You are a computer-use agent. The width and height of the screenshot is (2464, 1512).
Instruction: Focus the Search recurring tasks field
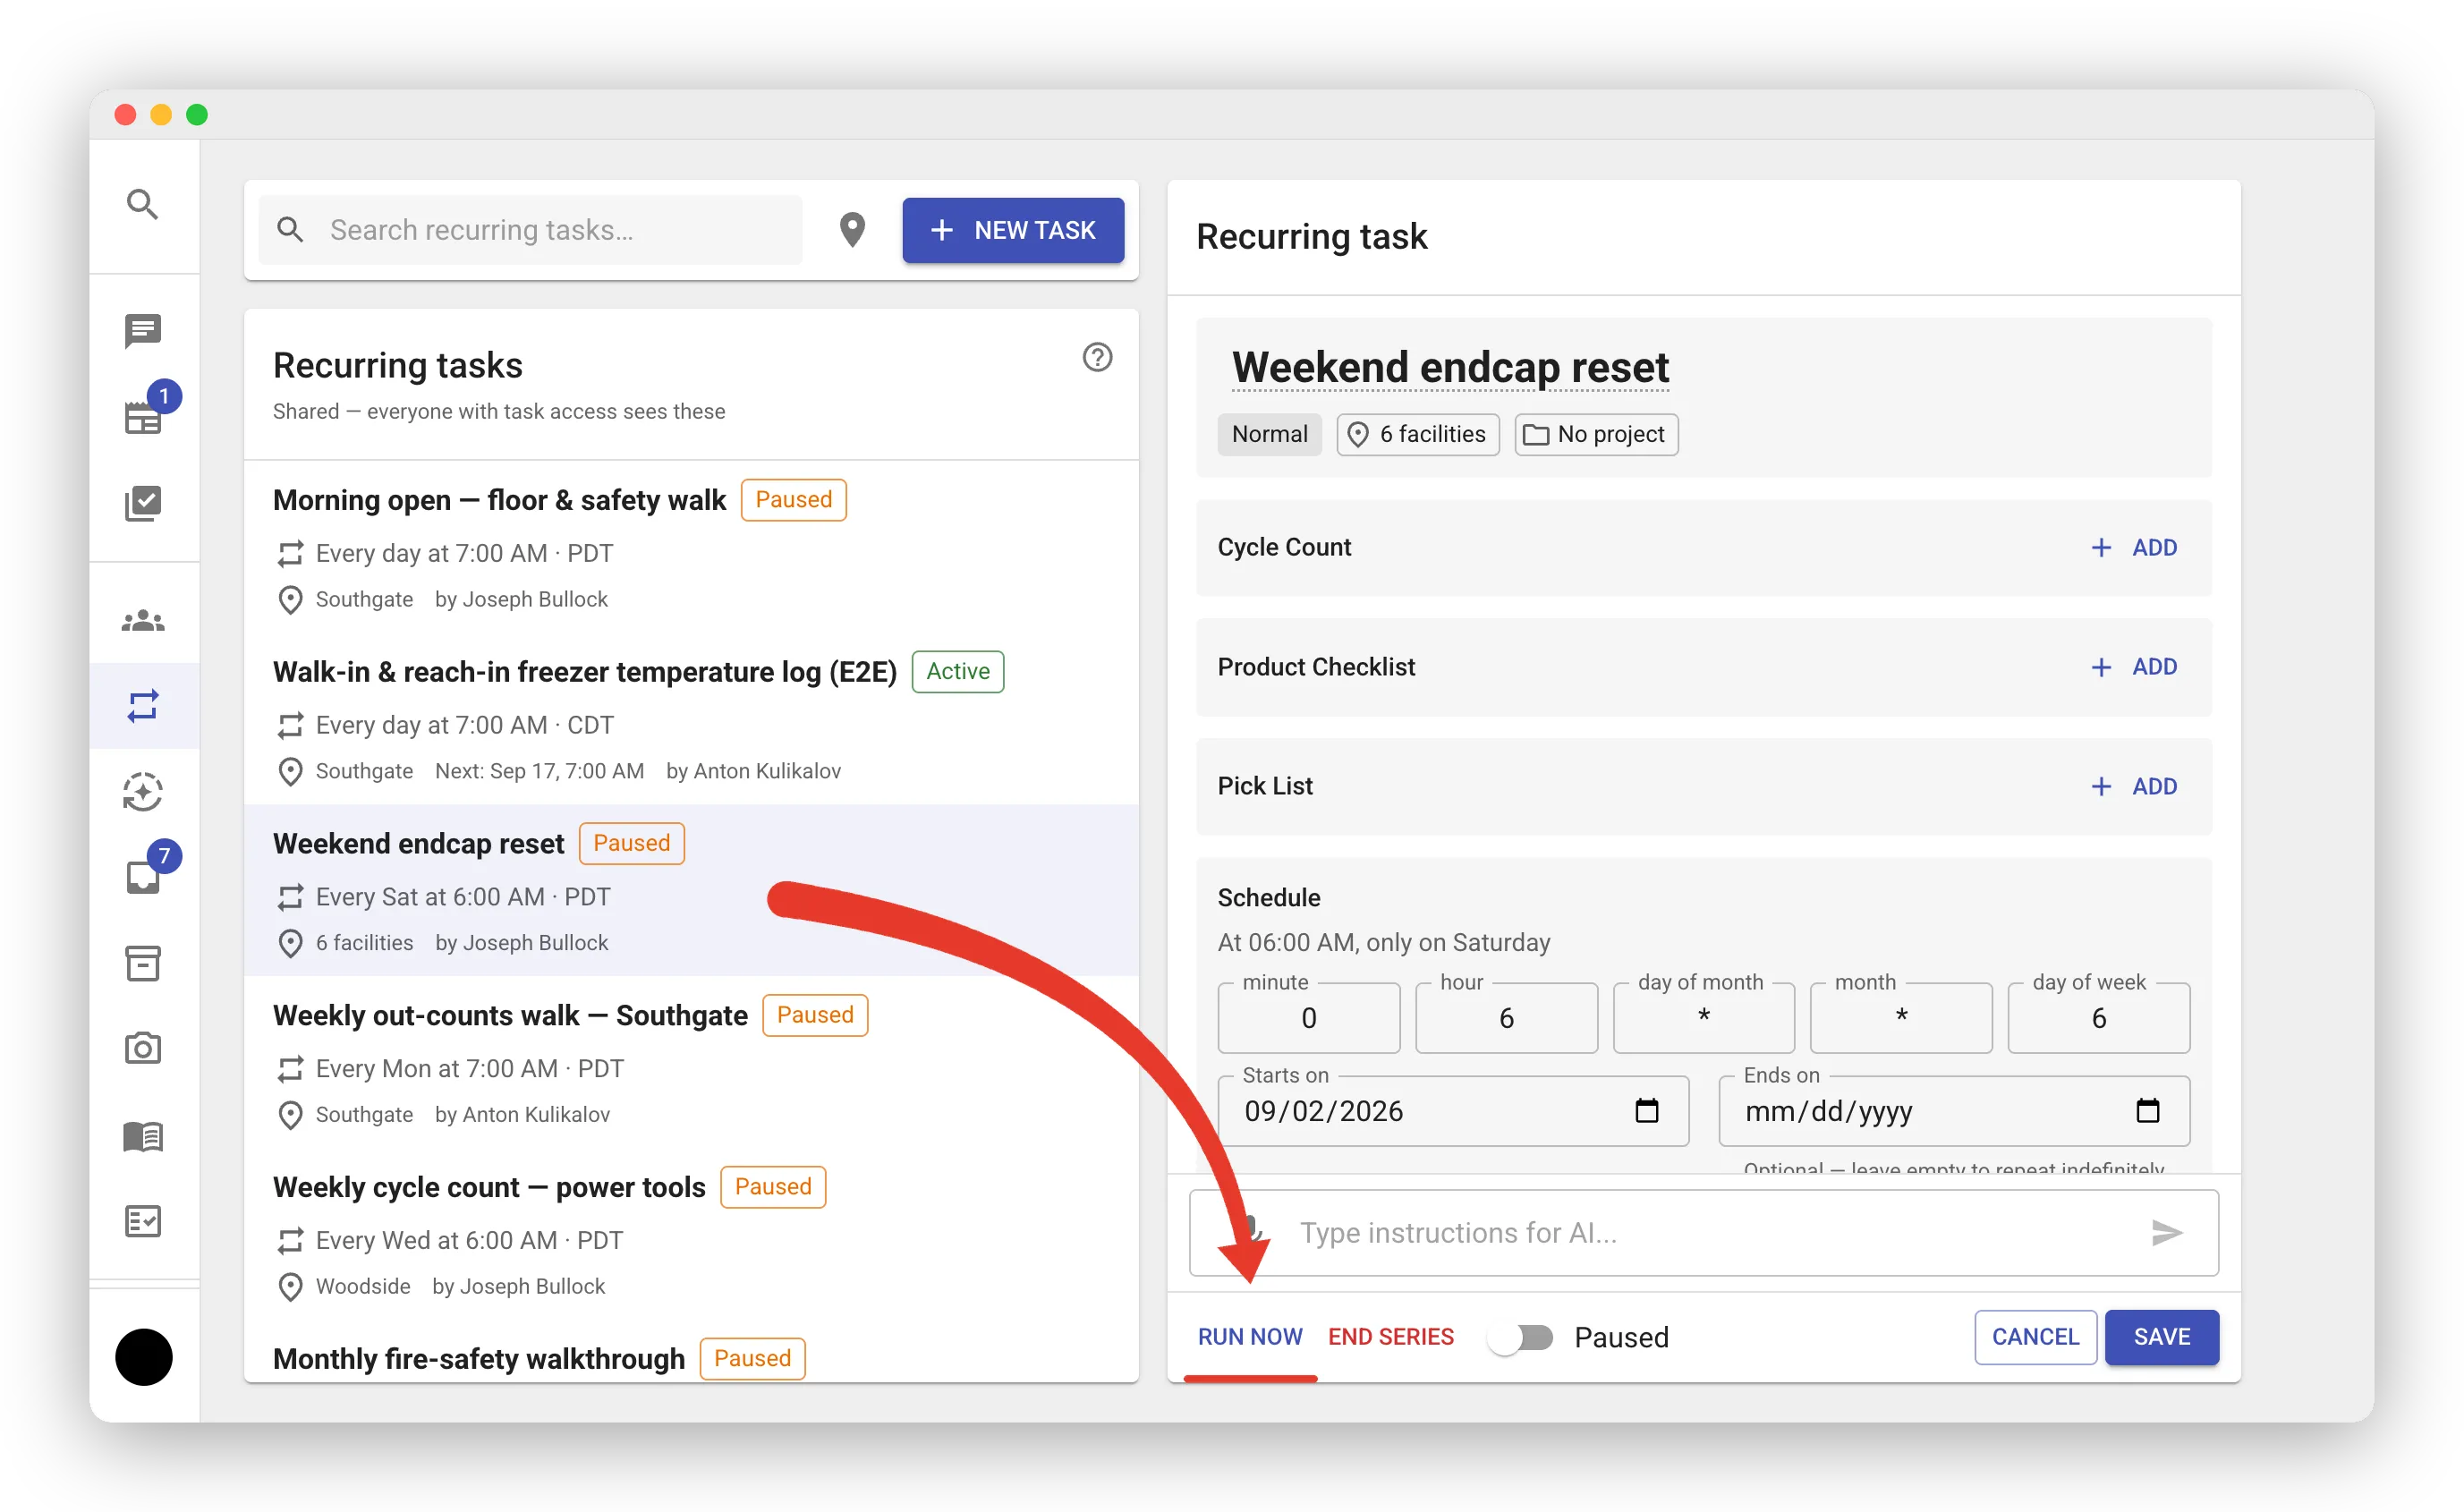[530, 230]
